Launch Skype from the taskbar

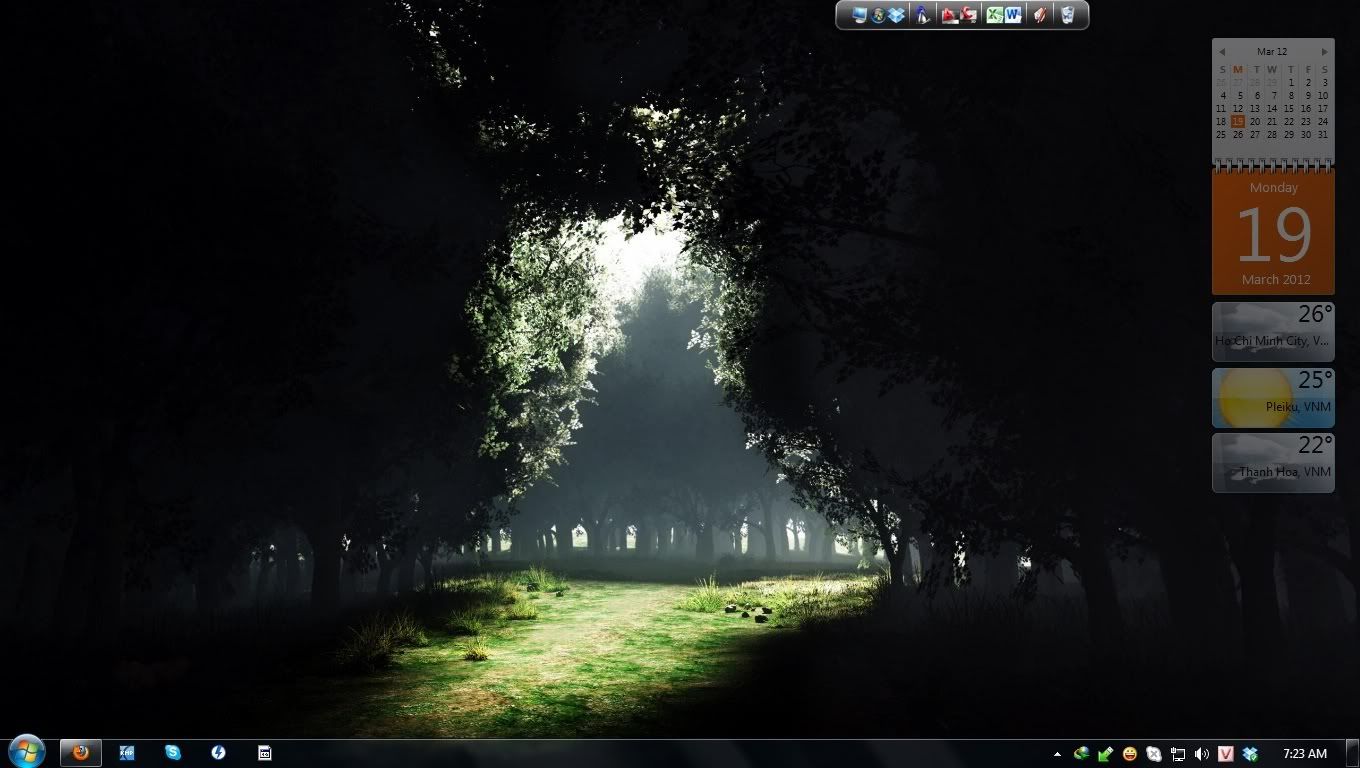[x=173, y=752]
